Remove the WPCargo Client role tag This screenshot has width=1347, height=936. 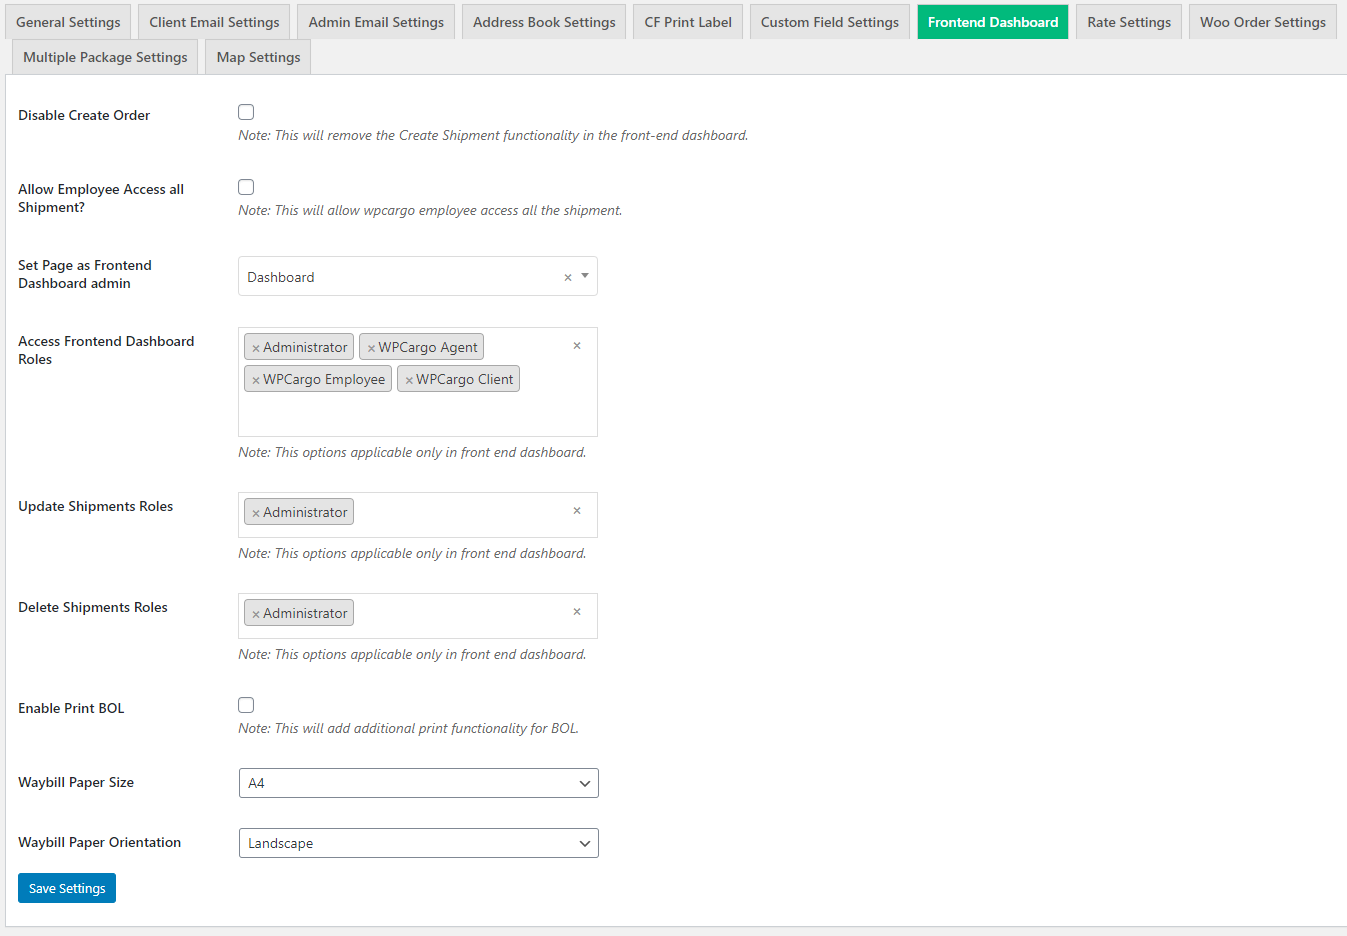(x=409, y=380)
